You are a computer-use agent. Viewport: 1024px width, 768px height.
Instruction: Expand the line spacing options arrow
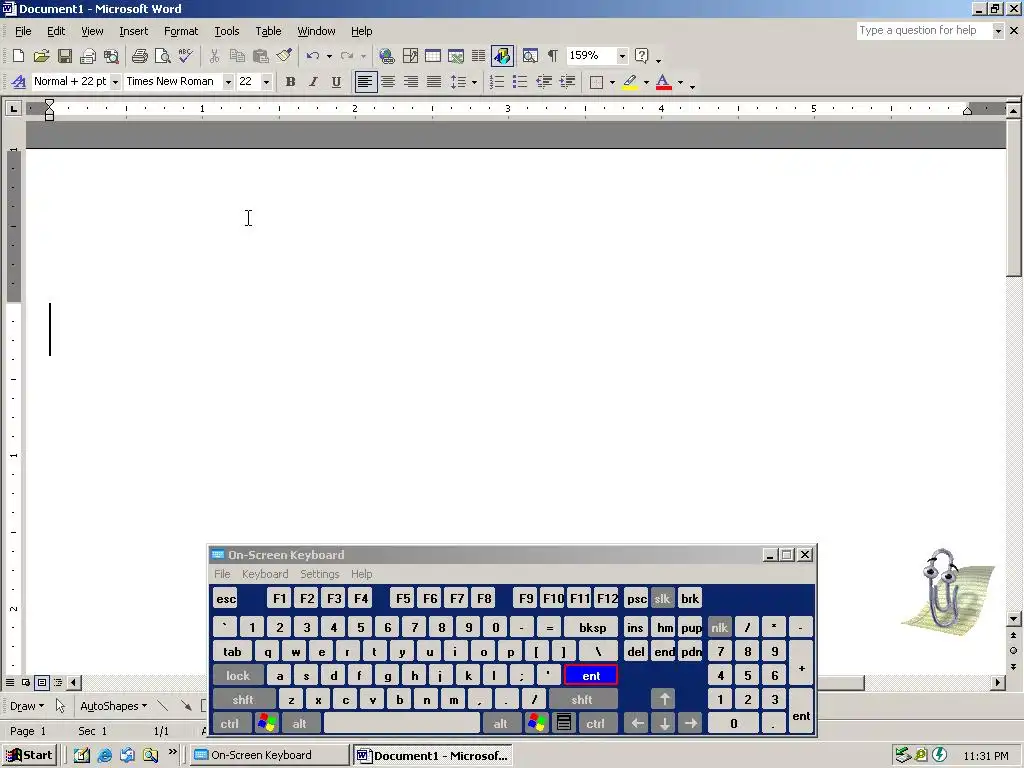click(x=474, y=82)
